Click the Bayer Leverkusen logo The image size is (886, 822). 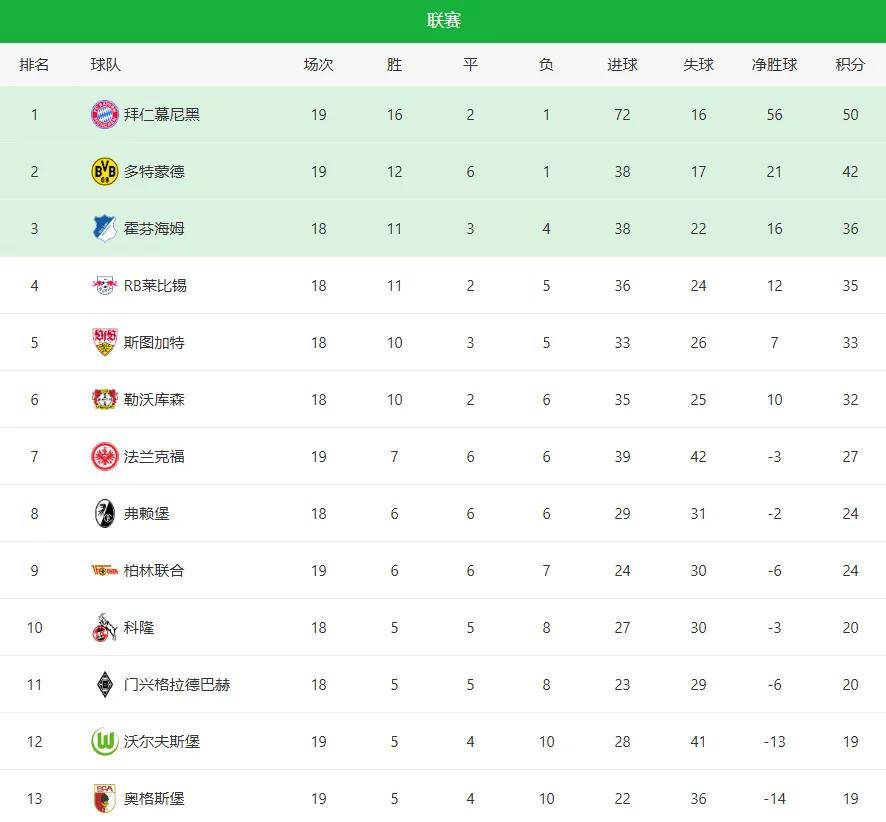click(x=105, y=399)
